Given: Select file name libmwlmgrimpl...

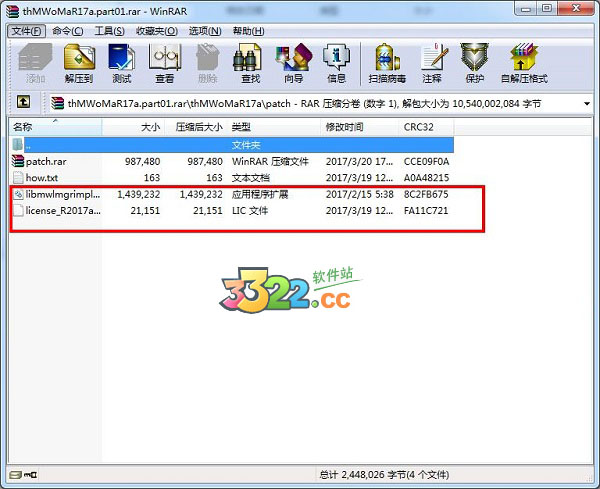Looking at the screenshot, I should [x=63, y=194].
